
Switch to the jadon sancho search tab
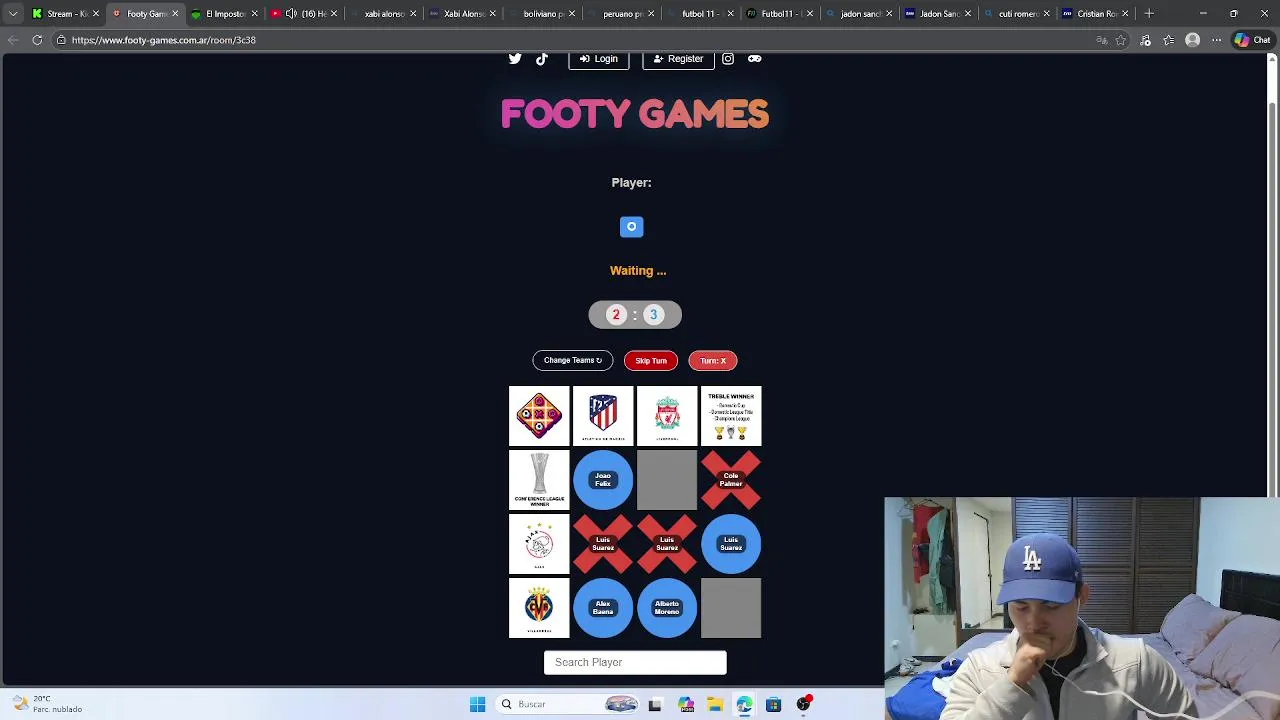pyautogui.click(x=858, y=14)
